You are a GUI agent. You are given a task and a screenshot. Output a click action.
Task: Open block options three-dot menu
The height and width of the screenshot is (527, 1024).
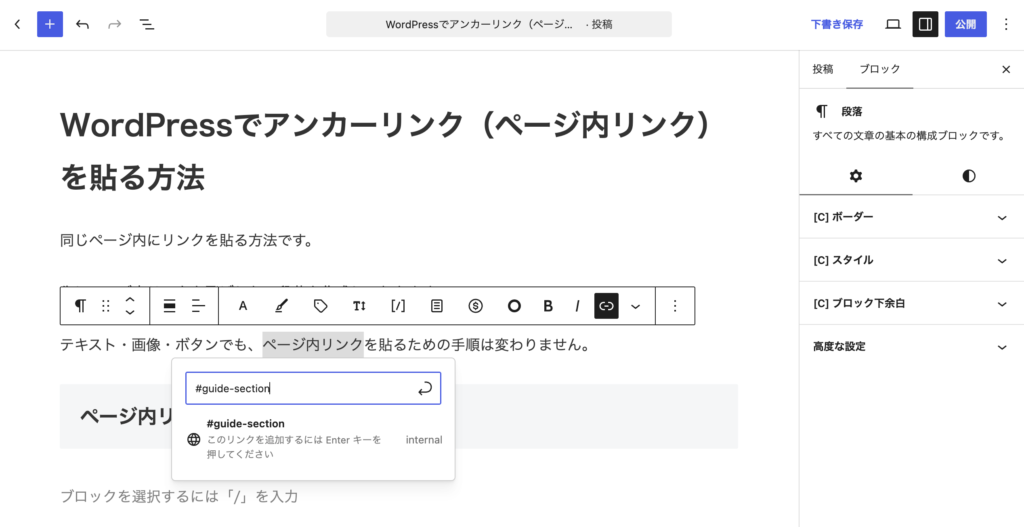(675, 306)
